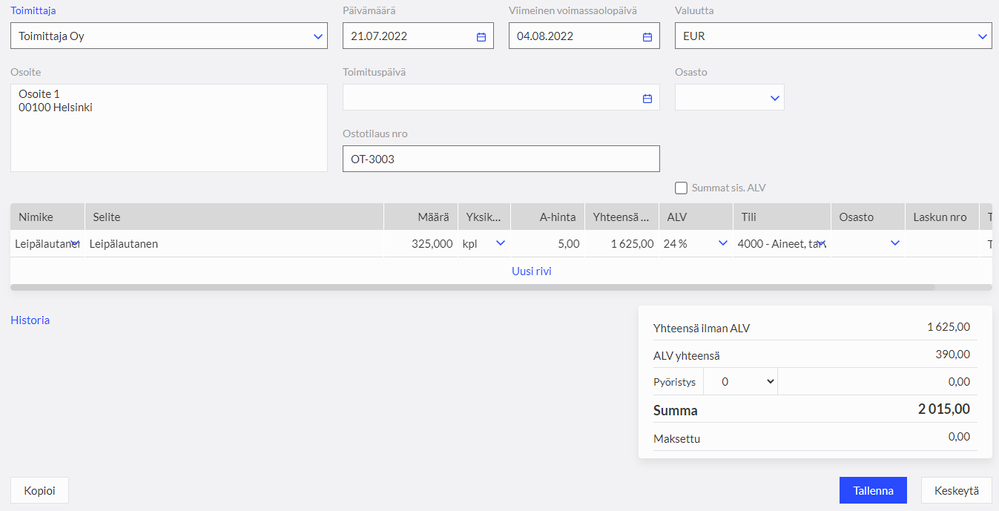Select the Selite column header

point(234,217)
